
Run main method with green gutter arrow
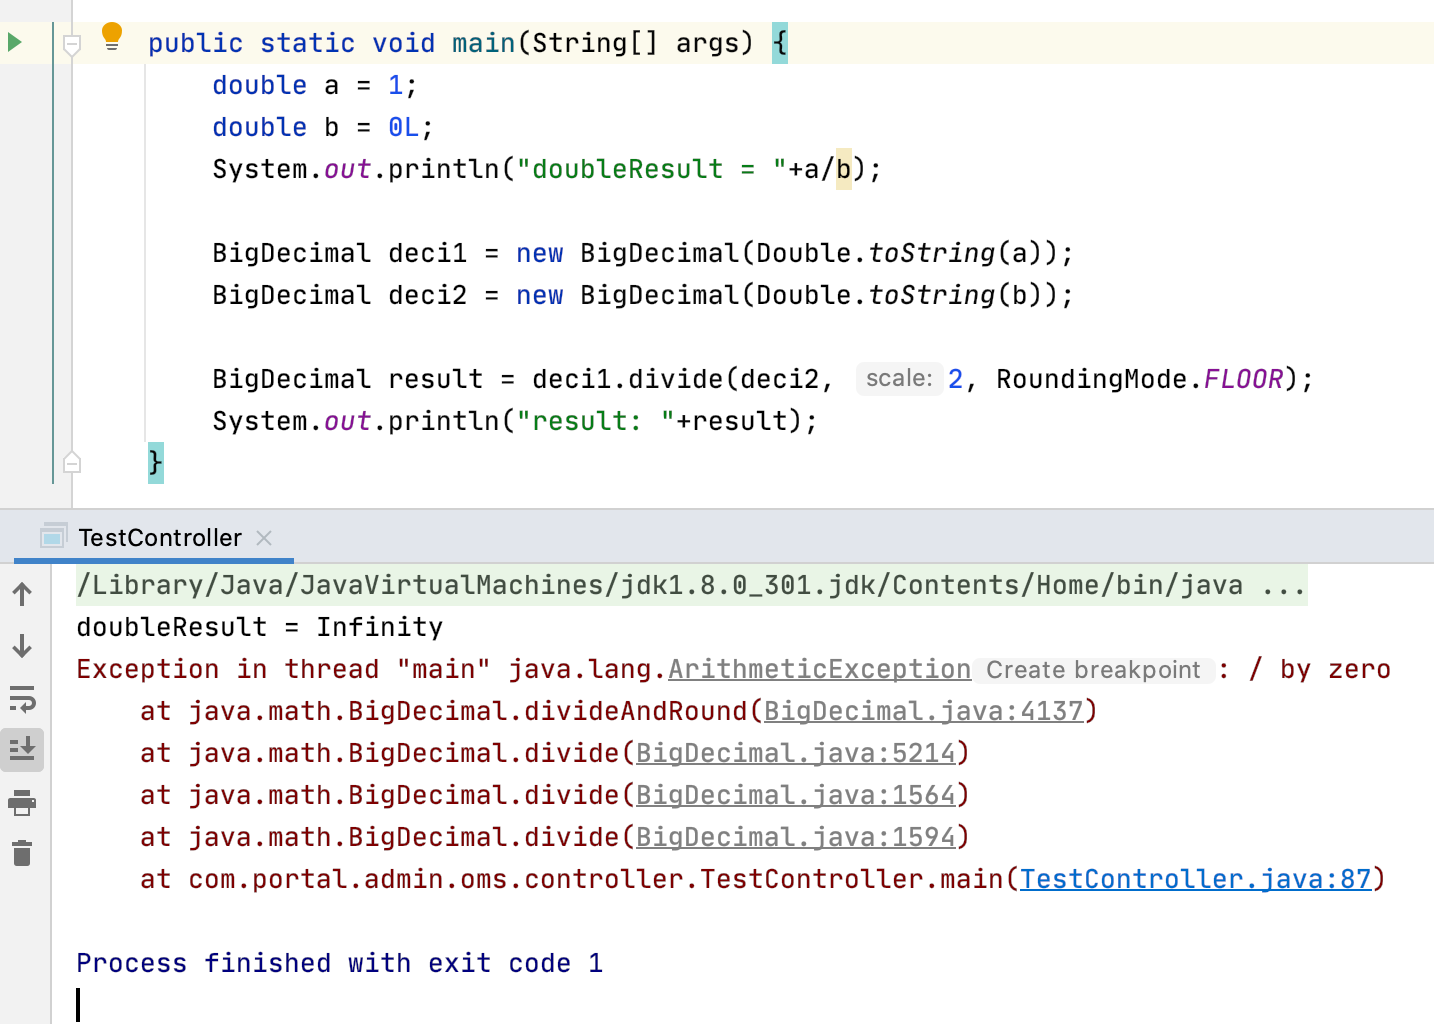point(15,43)
